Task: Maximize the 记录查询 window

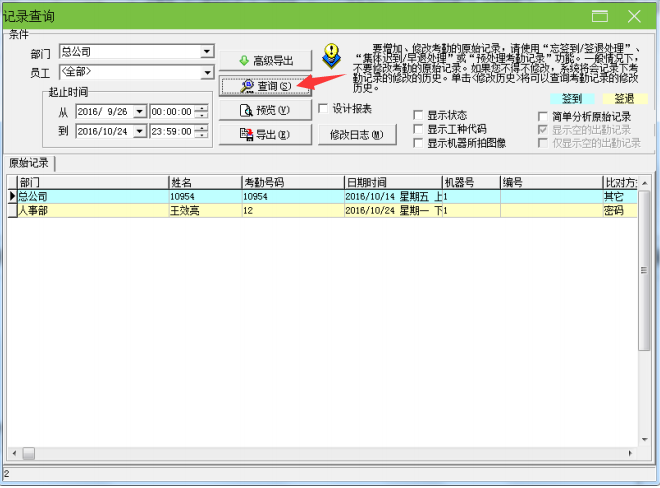Action: coord(600,16)
